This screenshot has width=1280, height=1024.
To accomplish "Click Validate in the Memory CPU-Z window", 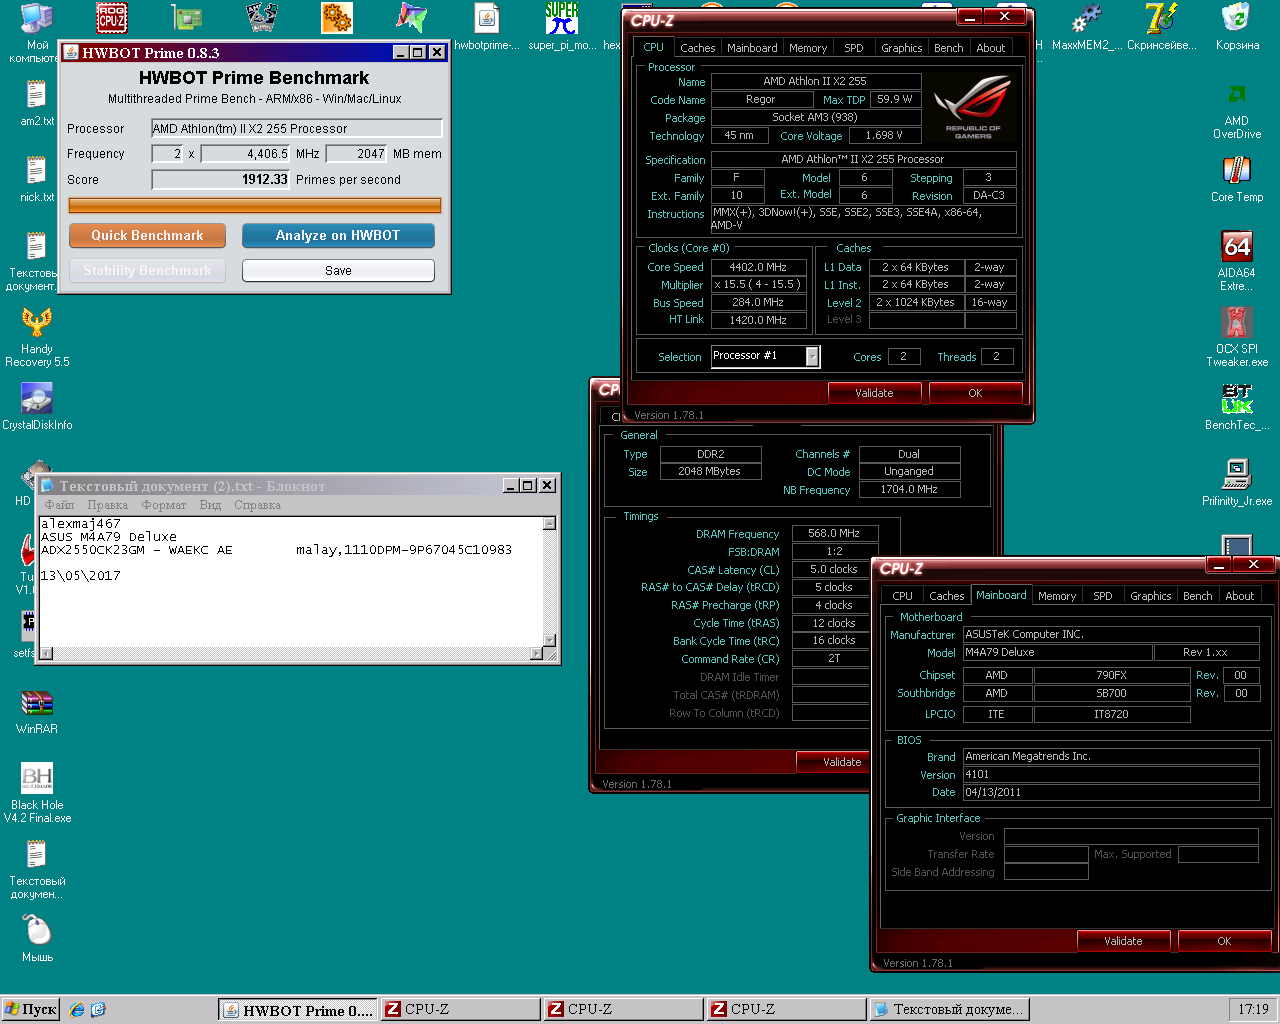I will click(x=834, y=762).
